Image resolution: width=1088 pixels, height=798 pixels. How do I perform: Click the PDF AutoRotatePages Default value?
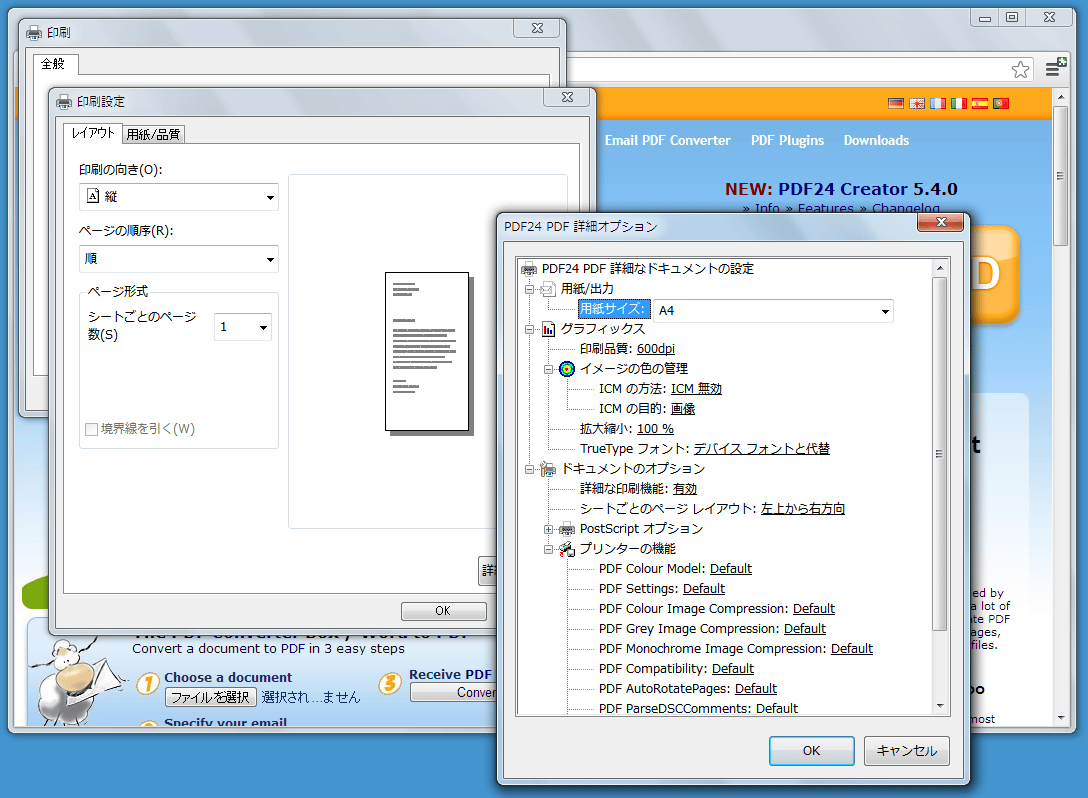[756, 689]
